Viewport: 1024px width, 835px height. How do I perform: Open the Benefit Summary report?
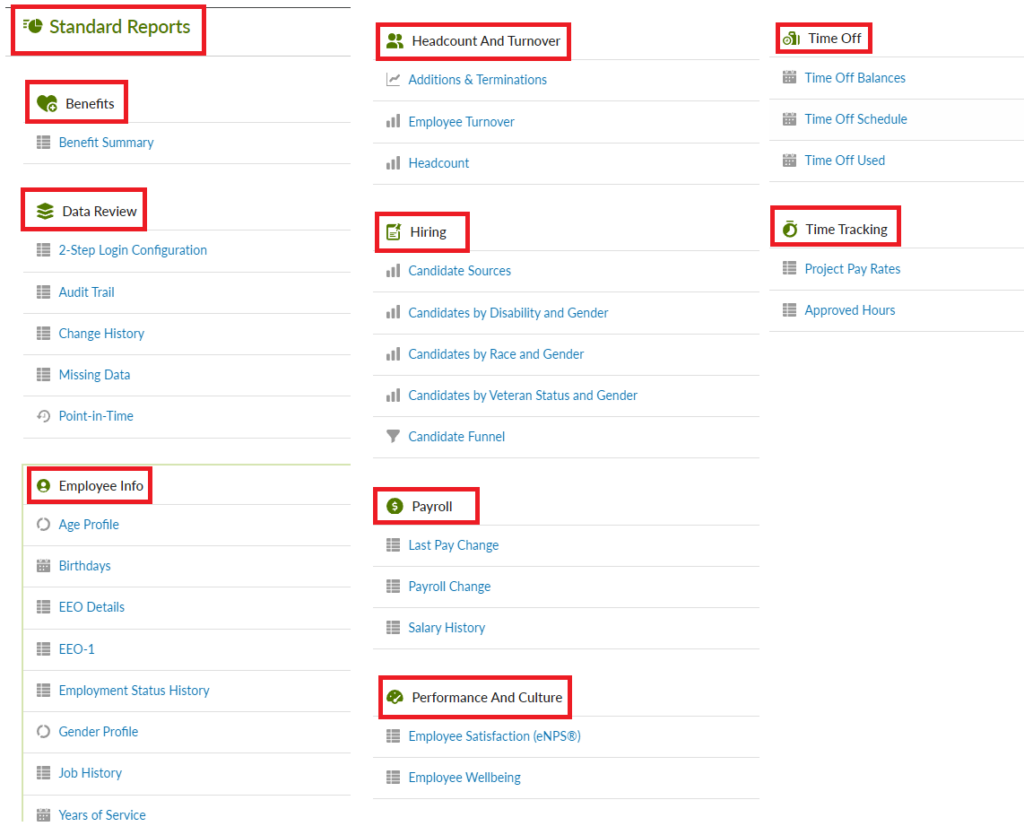tap(106, 142)
